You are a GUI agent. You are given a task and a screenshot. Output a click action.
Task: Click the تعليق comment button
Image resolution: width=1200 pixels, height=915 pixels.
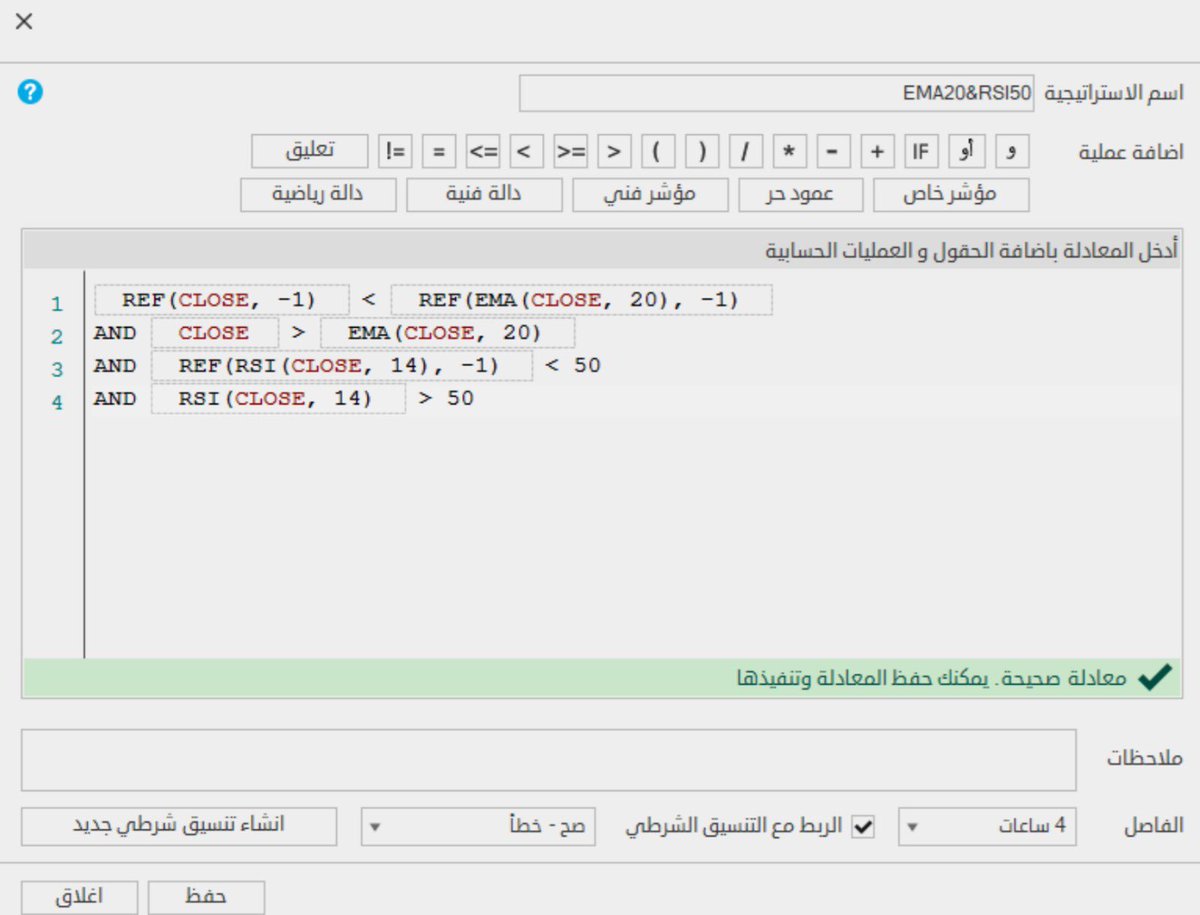pos(311,152)
